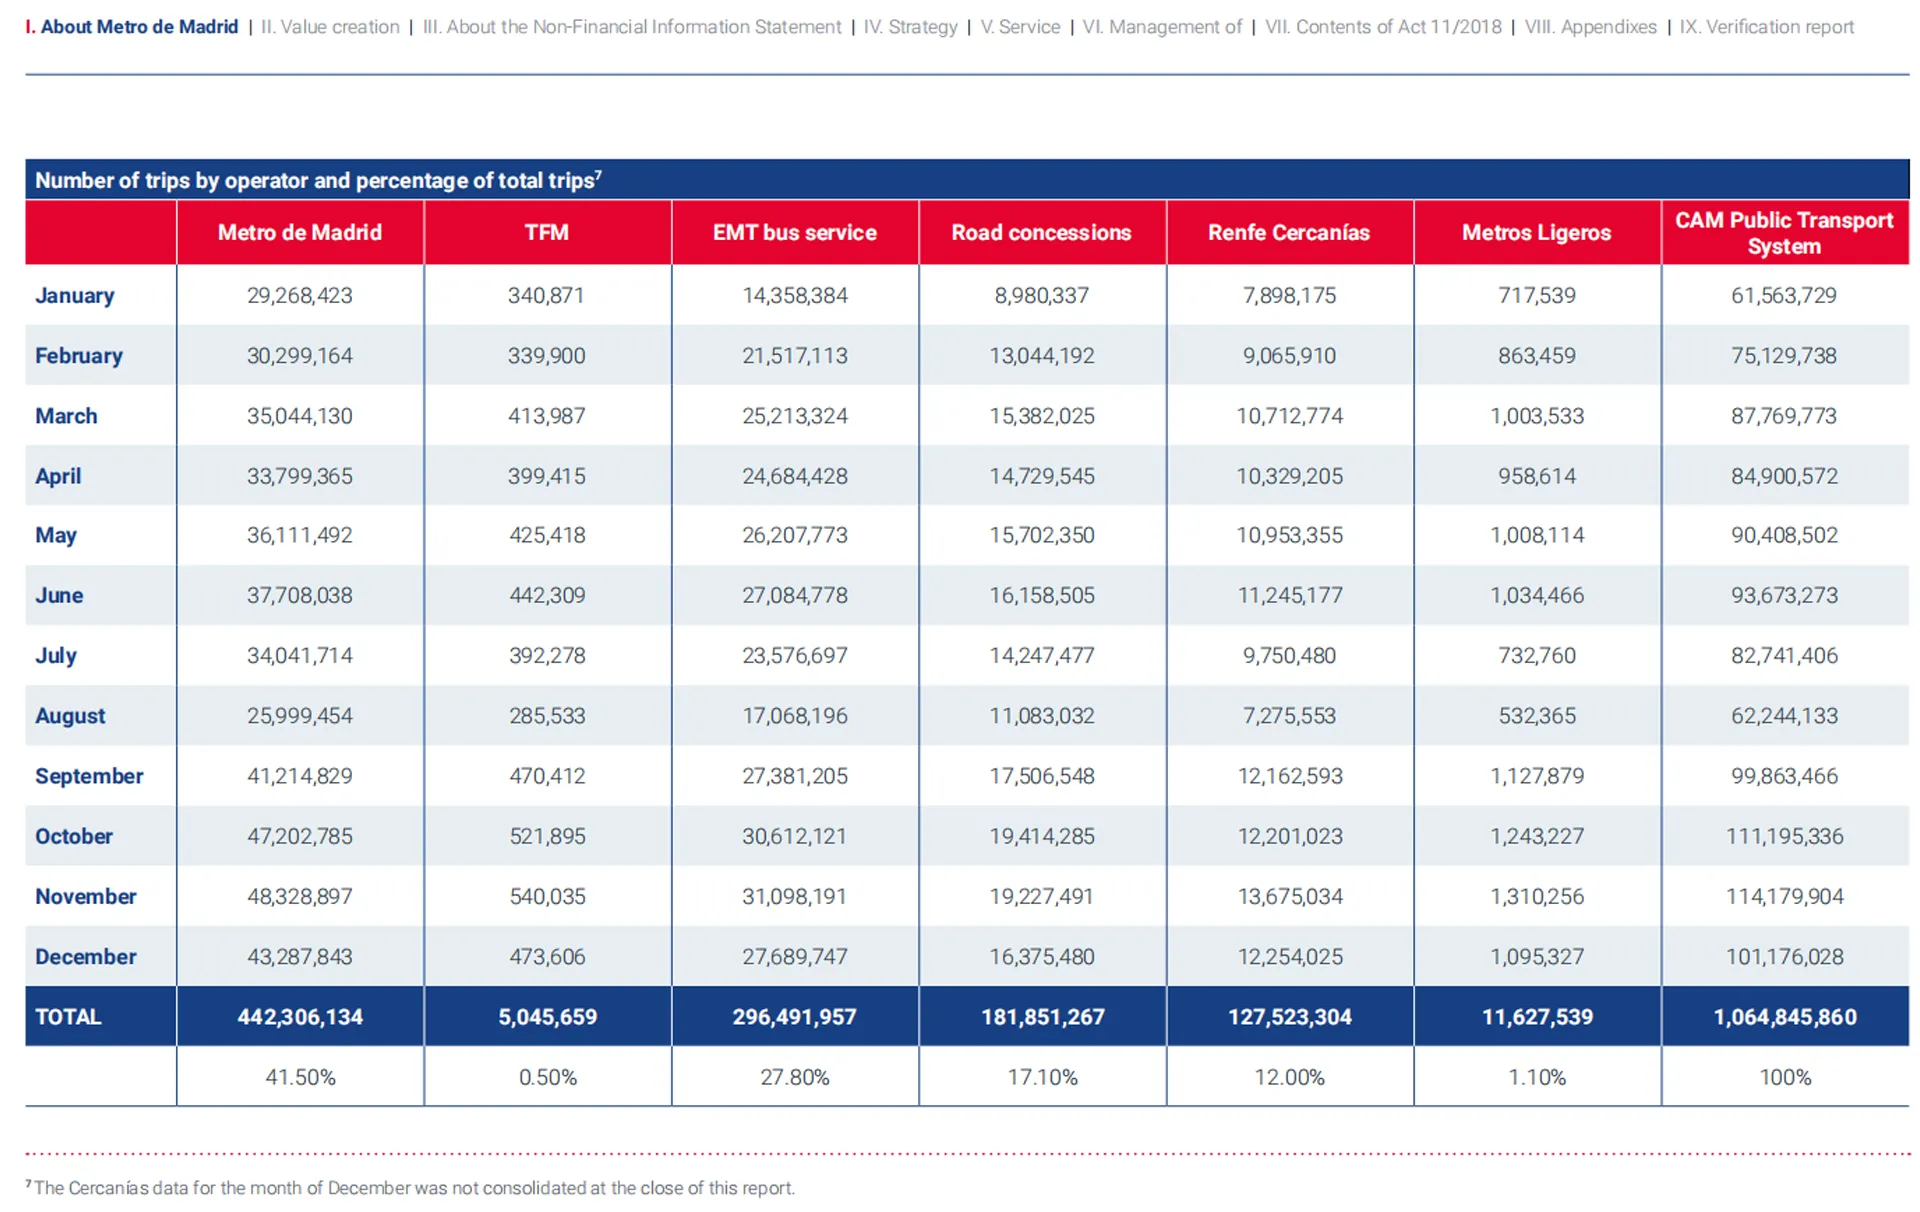Viewport: 1920px width, 1212px height.
Task: Click the 'CAM Public Transport System' header
Action: [1784, 233]
